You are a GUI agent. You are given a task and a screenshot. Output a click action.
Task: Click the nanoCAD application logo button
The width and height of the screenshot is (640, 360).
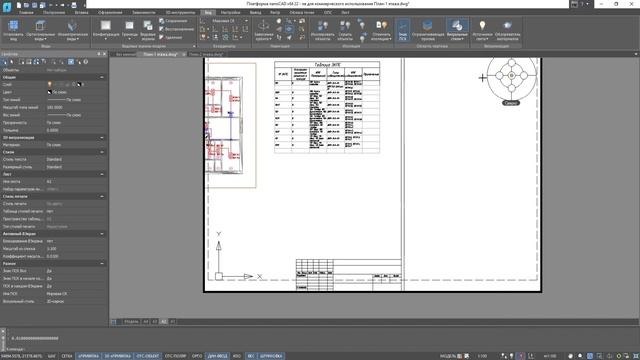pyautogui.click(x=7, y=7)
